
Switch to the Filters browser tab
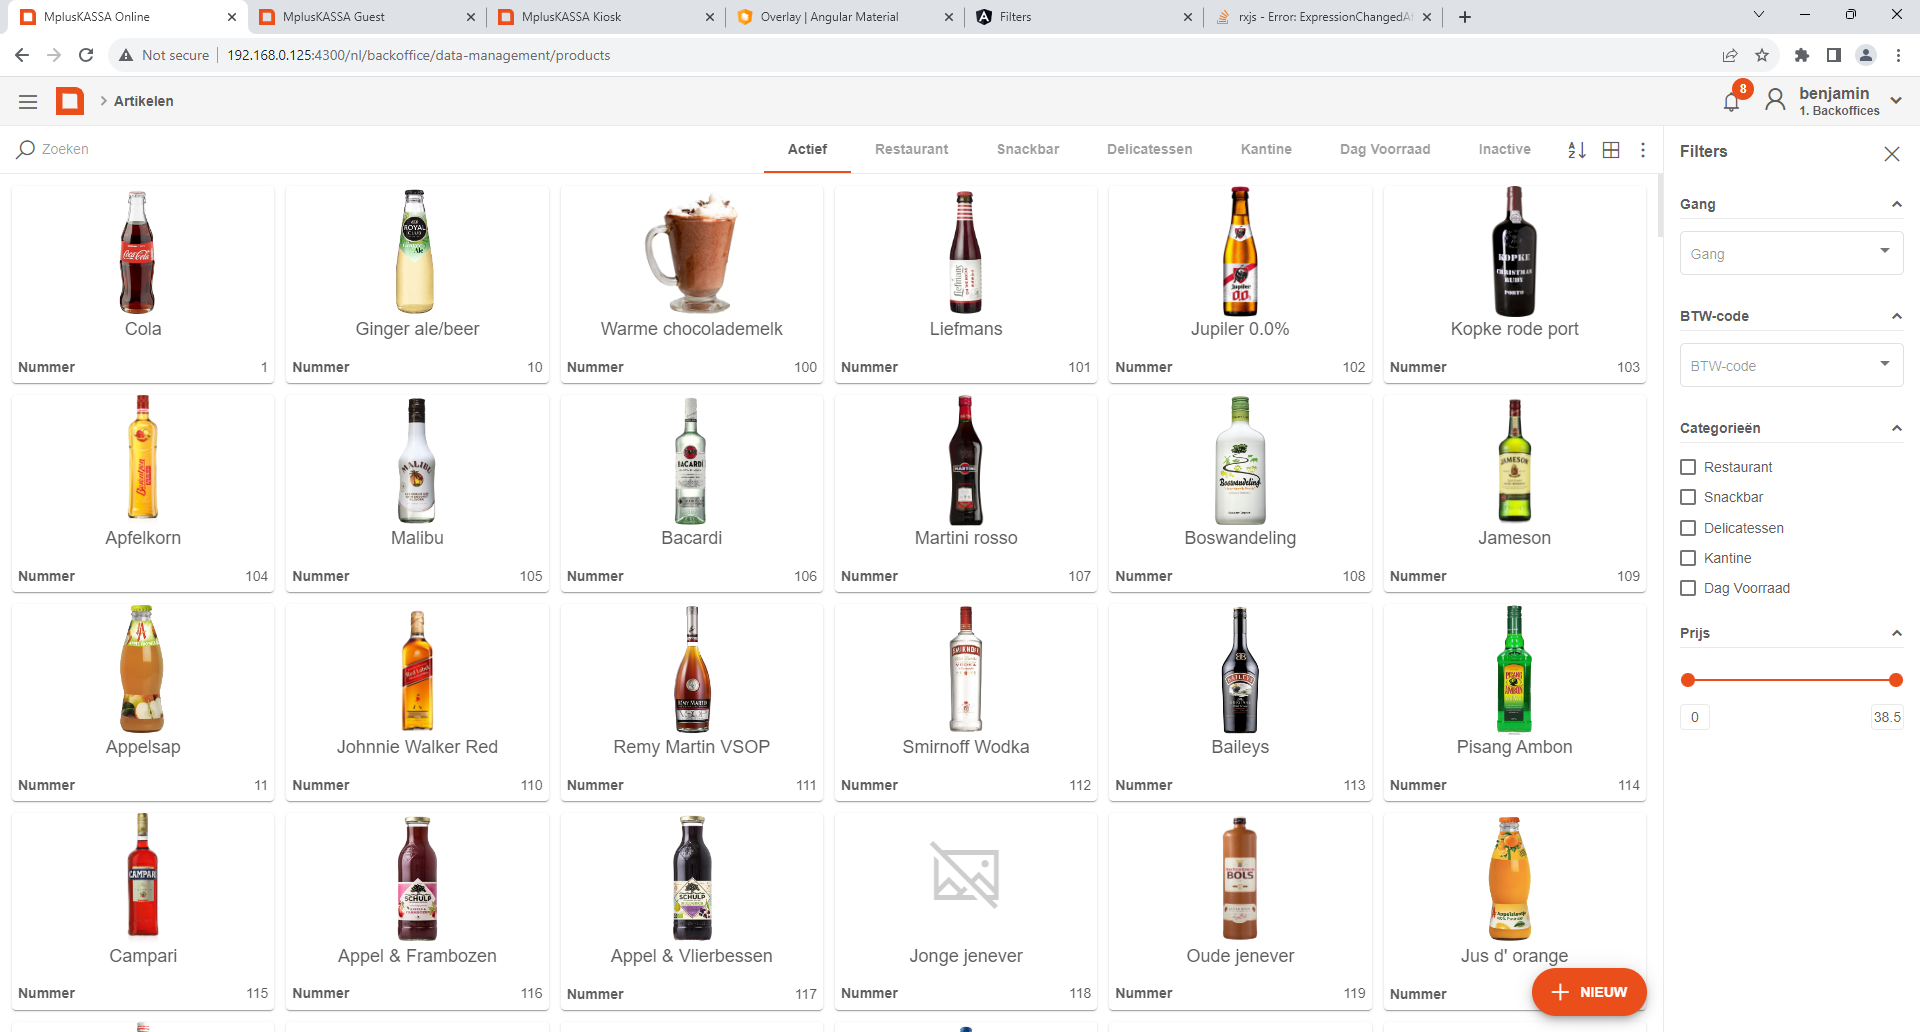[1084, 17]
